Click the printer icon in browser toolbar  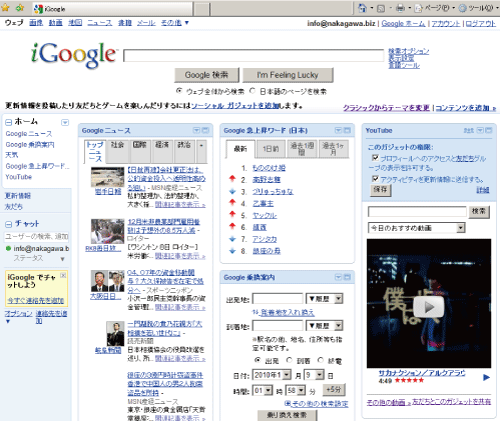pyautogui.click(x=400, y=8)
